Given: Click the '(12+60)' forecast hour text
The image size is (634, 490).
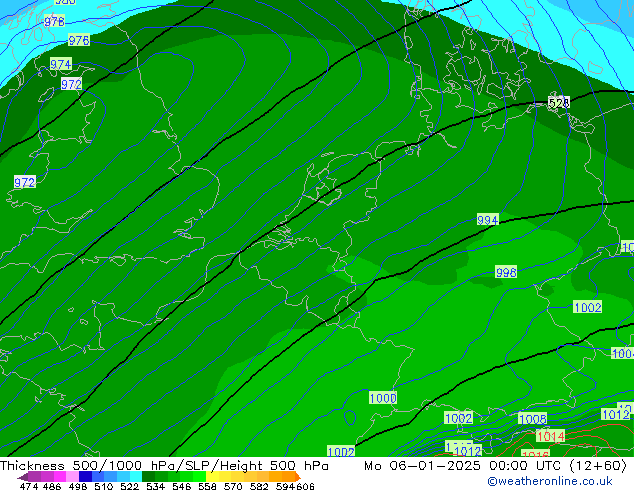Looking at the screenshot, I should pos(598,466).
